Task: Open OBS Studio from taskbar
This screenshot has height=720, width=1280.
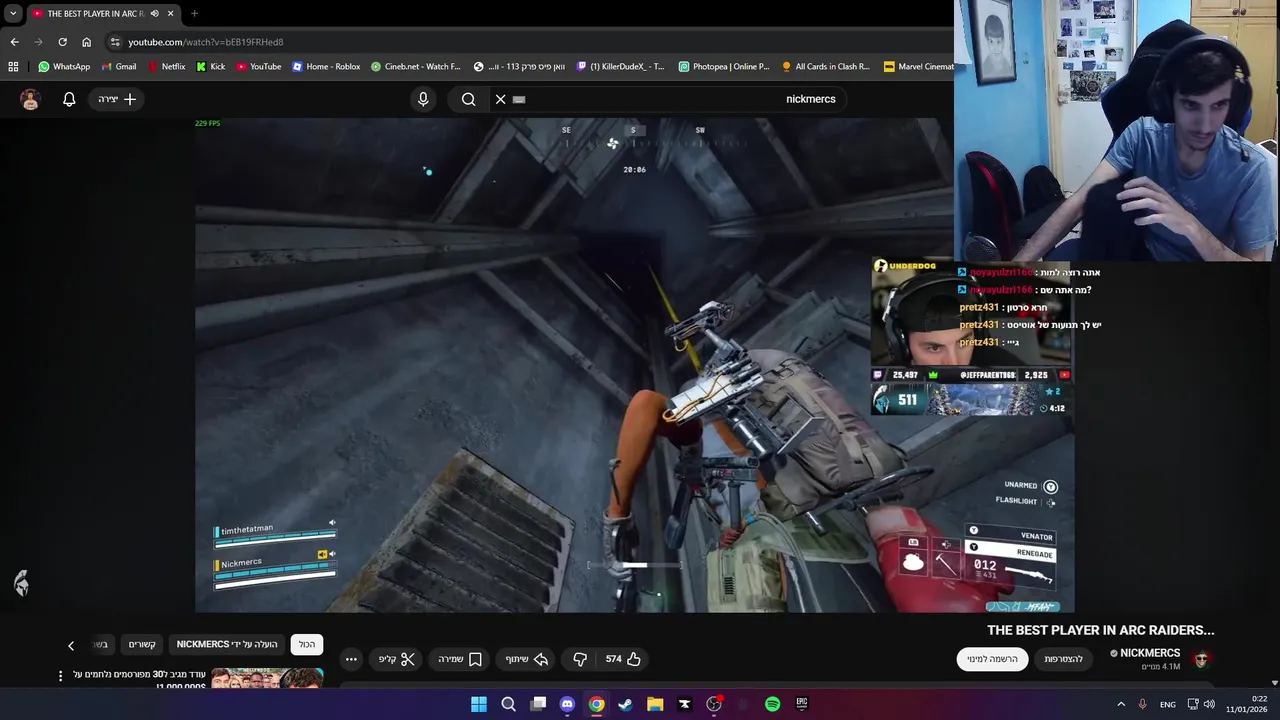Action: pos(714,704)
